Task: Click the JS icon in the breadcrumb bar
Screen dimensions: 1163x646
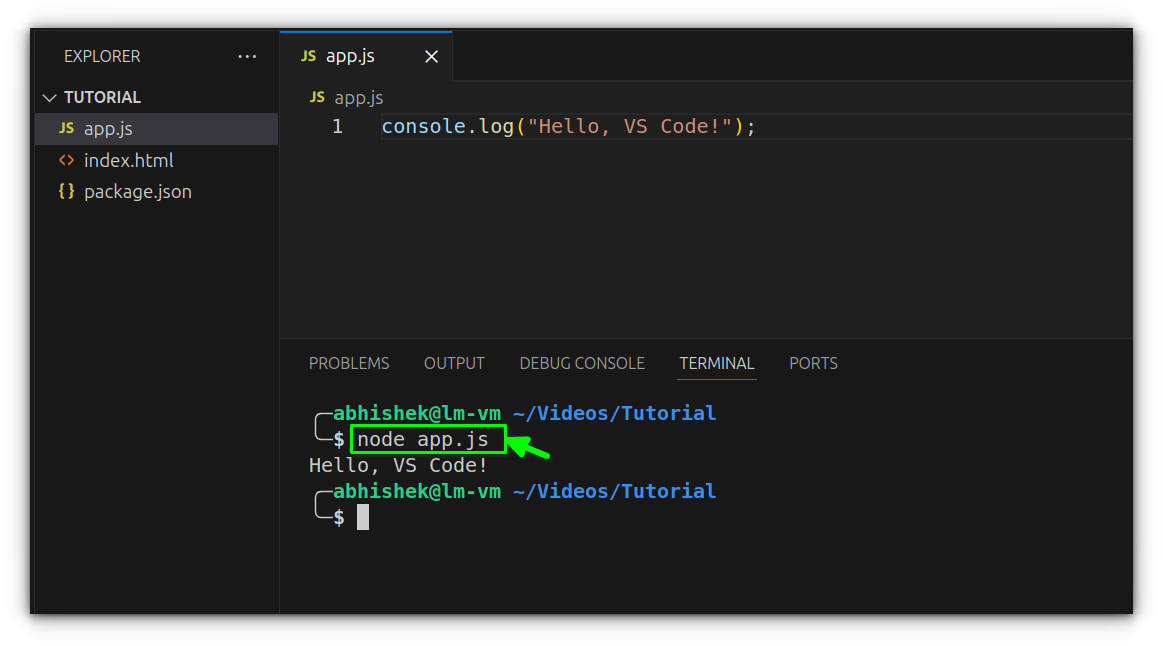Action: (316, 97)
